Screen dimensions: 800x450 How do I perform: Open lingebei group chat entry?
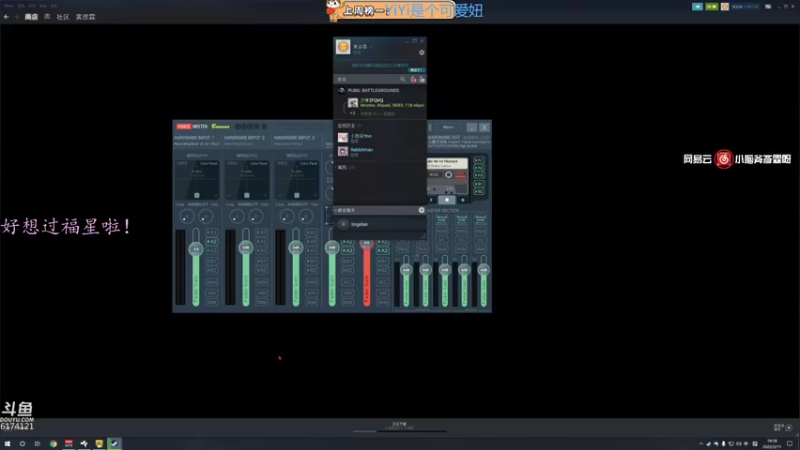pyautogui.click(x=380, y=224)
